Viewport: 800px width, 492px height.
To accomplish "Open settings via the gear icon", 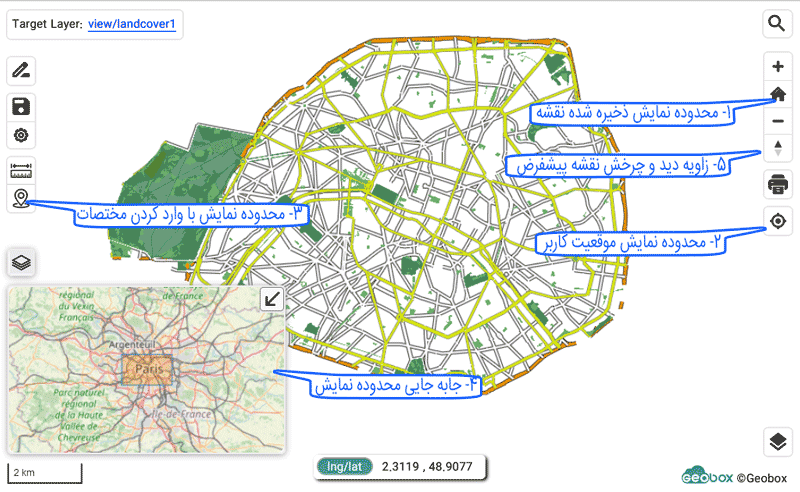I will tap(21, 136).
